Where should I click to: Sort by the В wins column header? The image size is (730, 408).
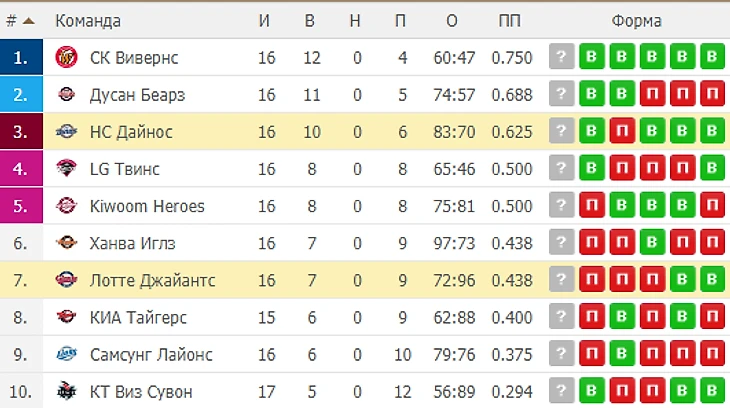pos(311,21)
